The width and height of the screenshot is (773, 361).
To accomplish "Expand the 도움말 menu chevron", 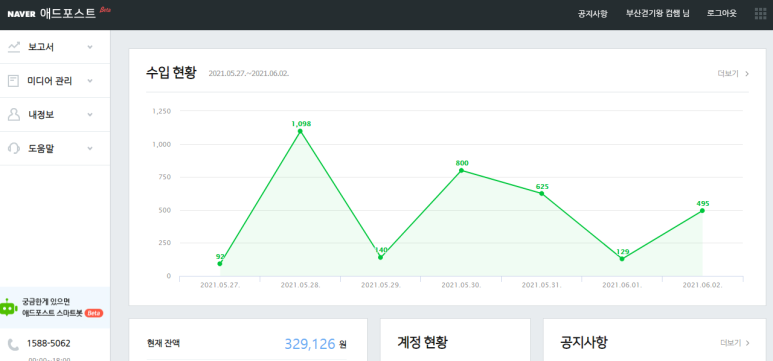I will pyautogui.click(x=90, y=148).
